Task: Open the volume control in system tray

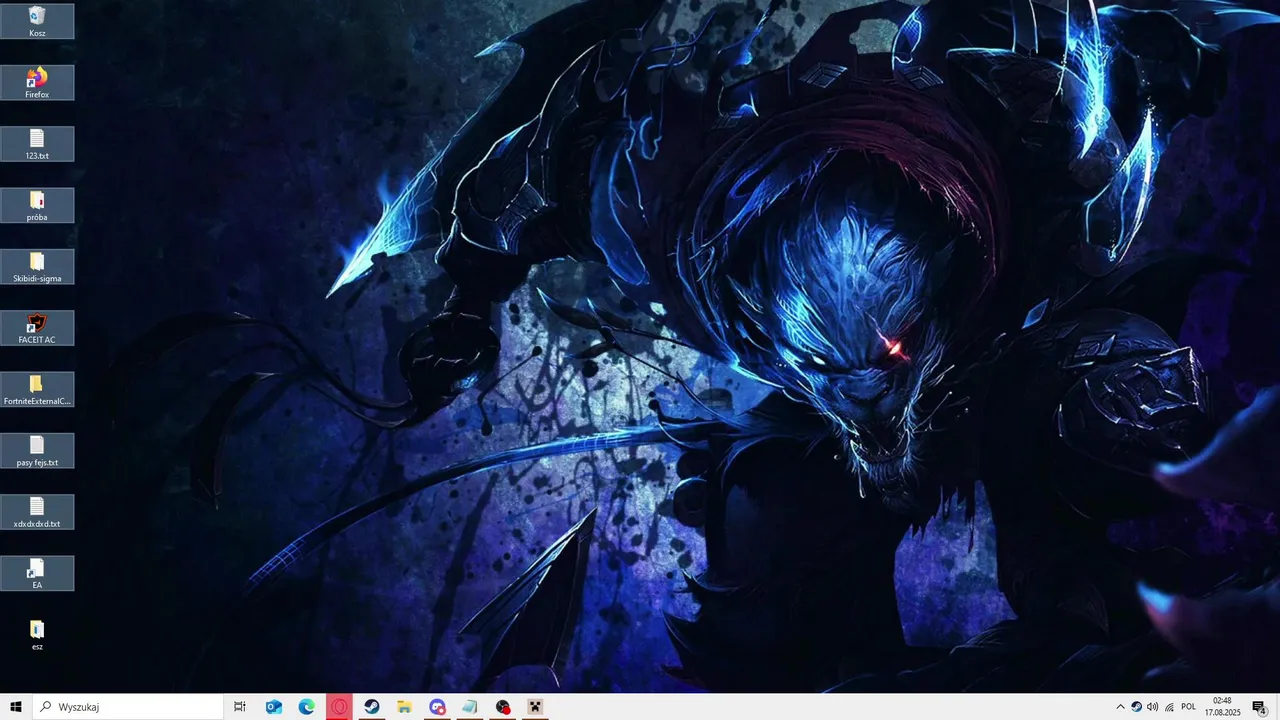Action: (x=1153, y=707)
